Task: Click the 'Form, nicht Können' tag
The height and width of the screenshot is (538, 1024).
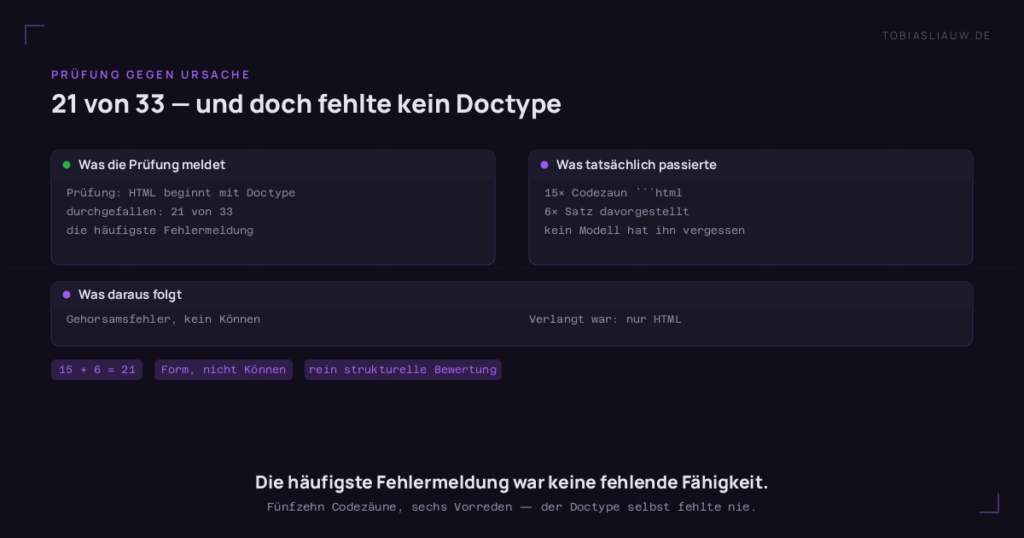Action: pyautogui.click(x=223, y=370)
